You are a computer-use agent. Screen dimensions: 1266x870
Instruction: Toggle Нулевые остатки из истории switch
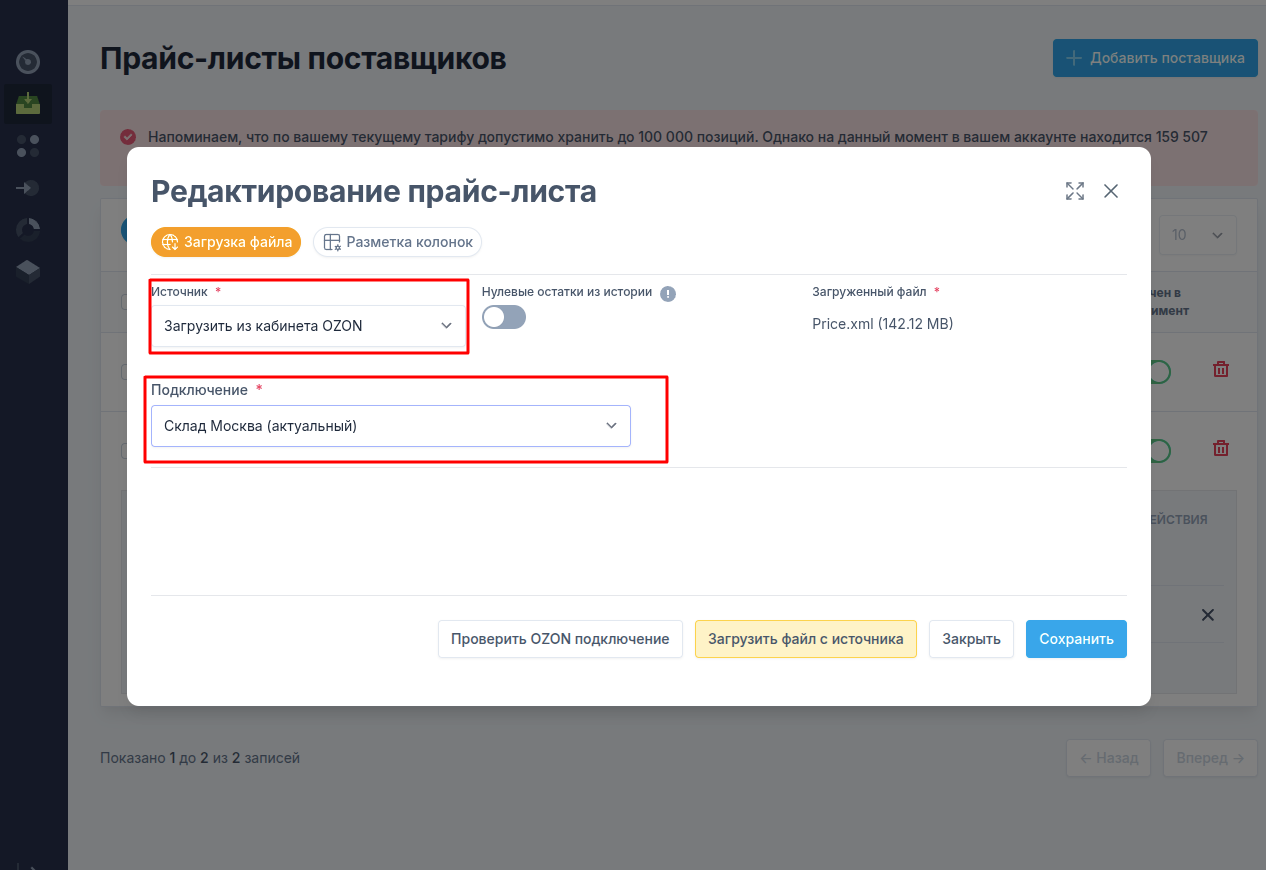pos(504,318)
